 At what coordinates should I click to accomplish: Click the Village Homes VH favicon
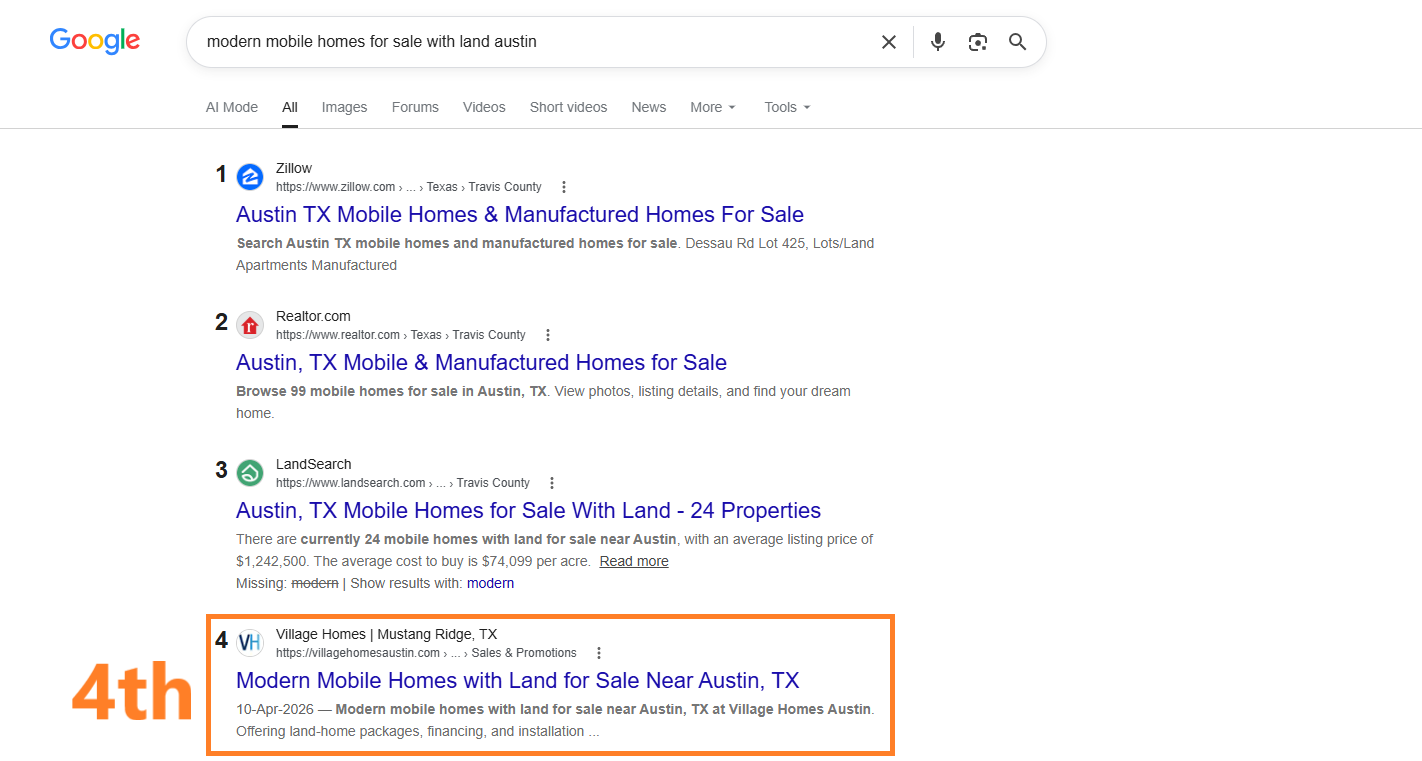tap(250, 643)
